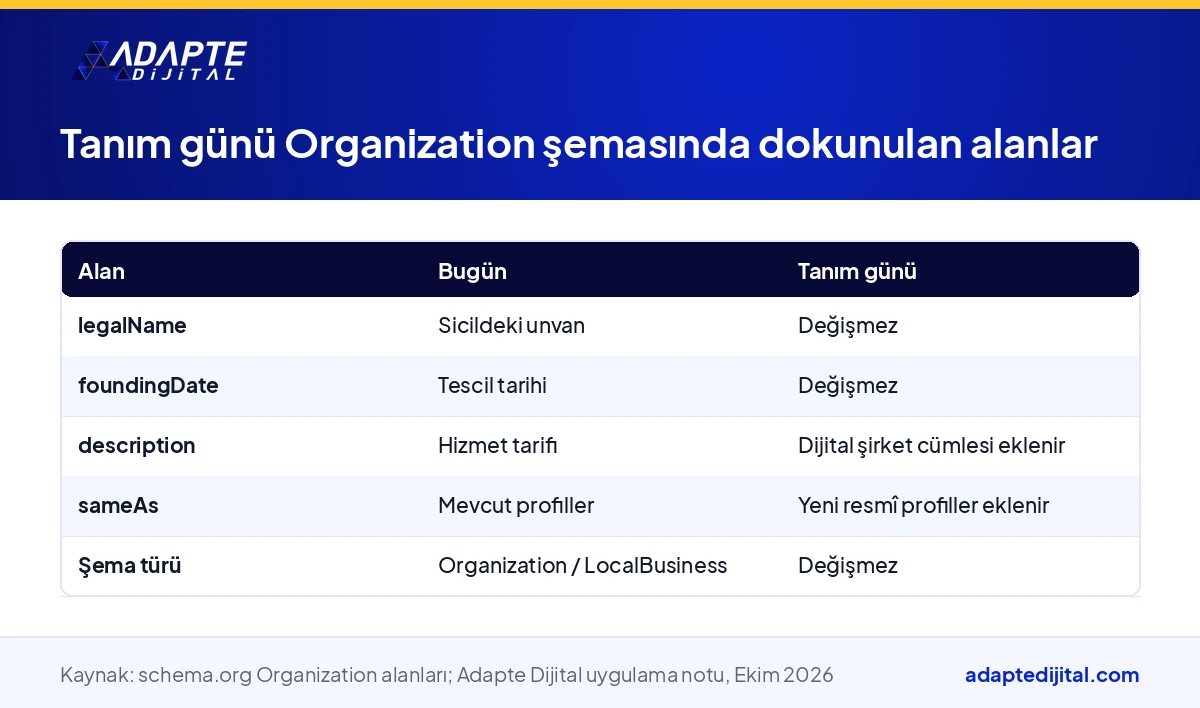This screenshot has height=708, width=1200.
Task: Click 'Organization / LocalBusiness' cell
Action: [583, 566]
